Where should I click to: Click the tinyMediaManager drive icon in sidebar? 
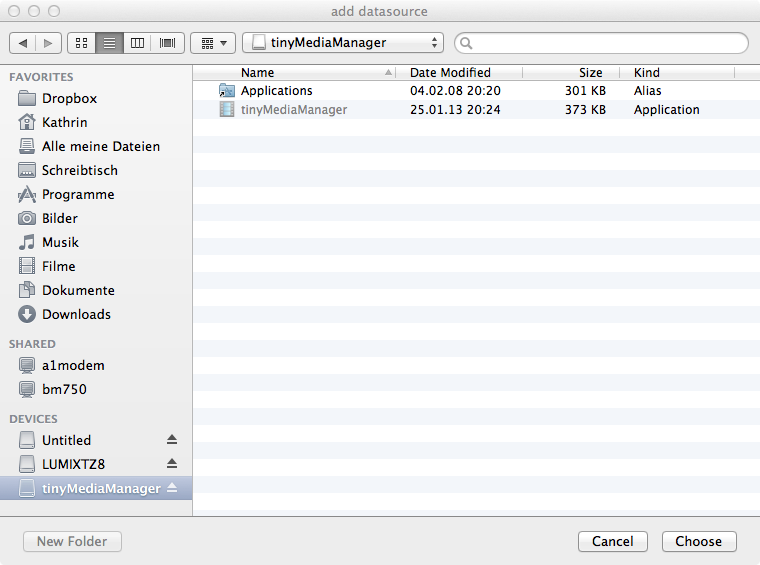click(x=27, y=488)
